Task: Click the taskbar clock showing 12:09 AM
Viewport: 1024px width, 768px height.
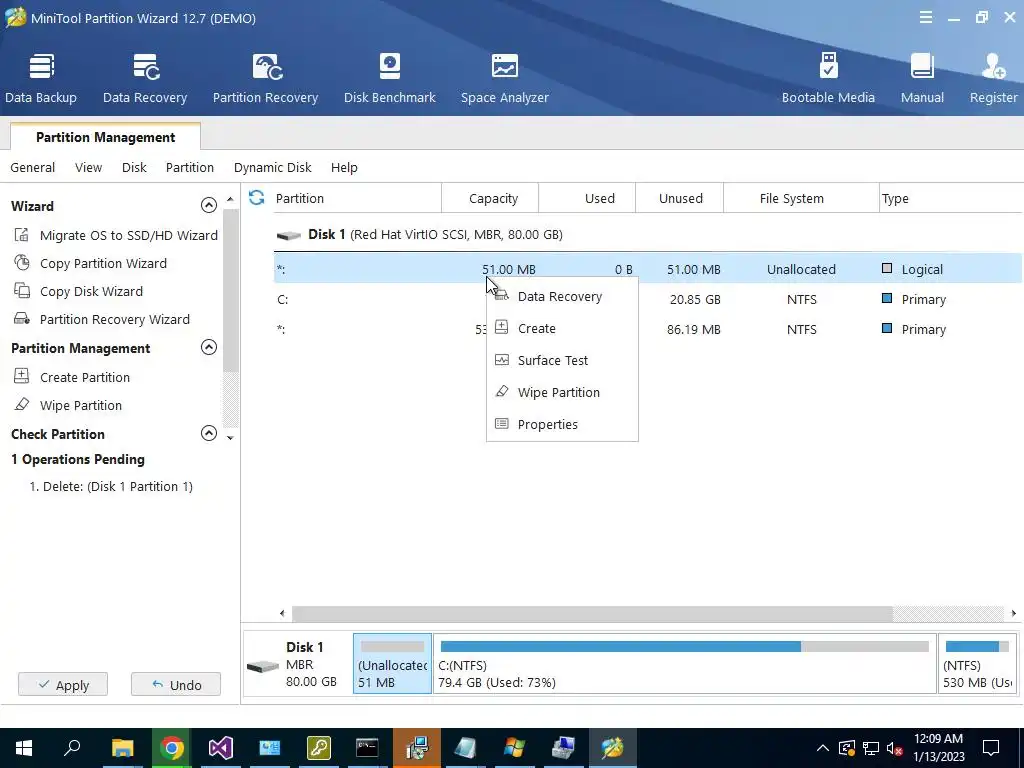Action: [938, 748]
